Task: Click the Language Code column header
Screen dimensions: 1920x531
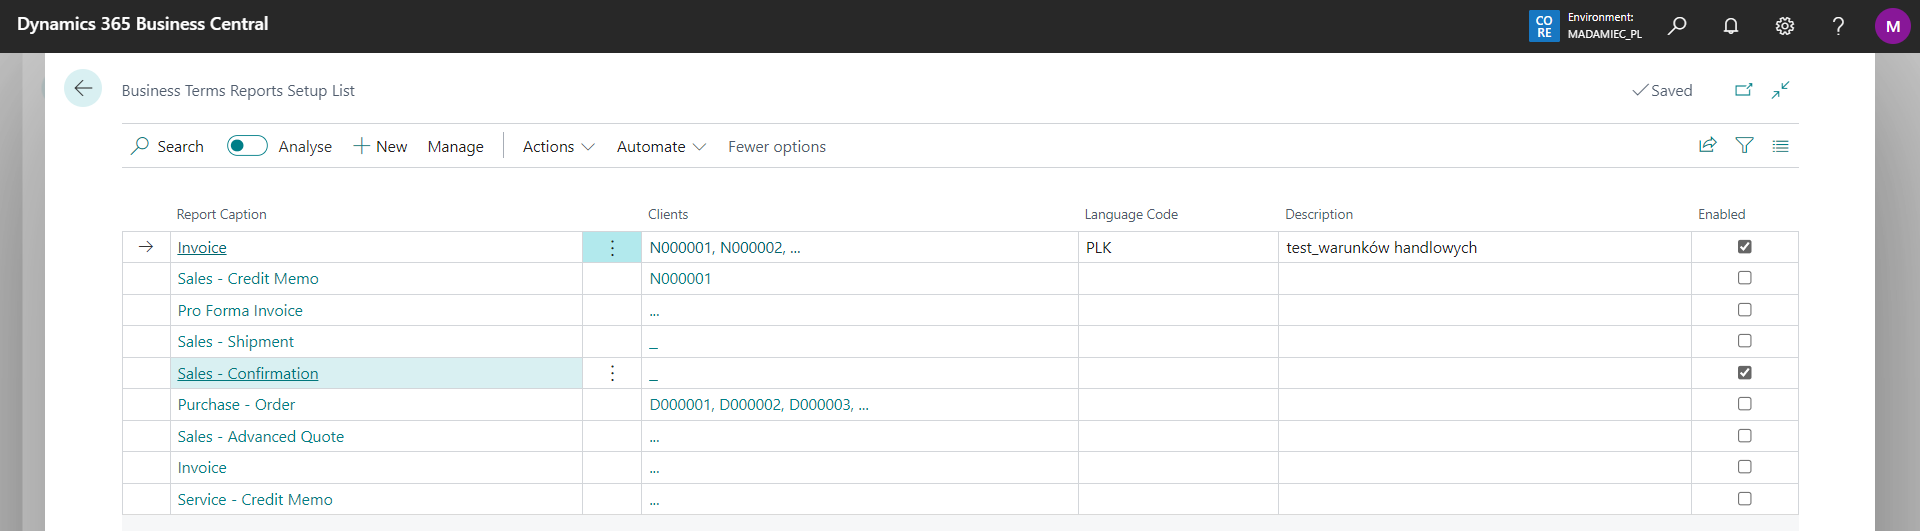Action: [1130, 214]
